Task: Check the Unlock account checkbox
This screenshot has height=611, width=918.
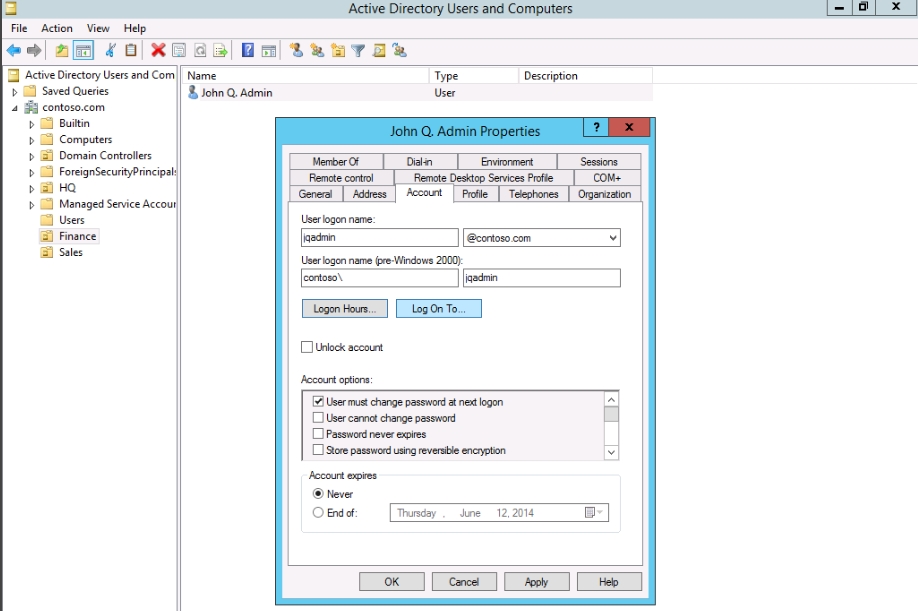Action: (x=307, y=348)
